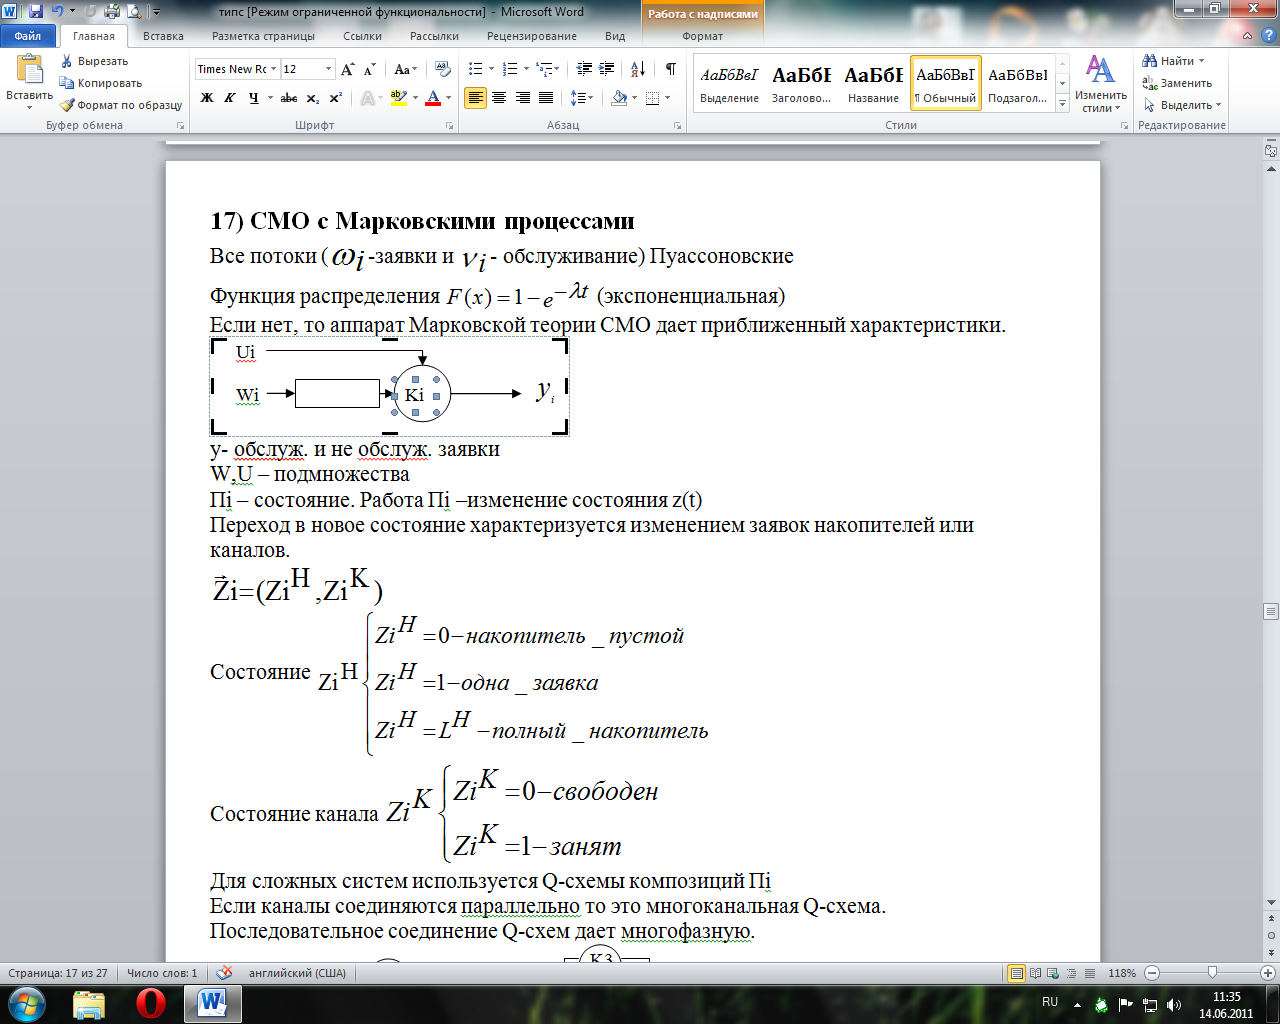Open font size dropdown showing 12
1280x1024 pixels.
329,69
